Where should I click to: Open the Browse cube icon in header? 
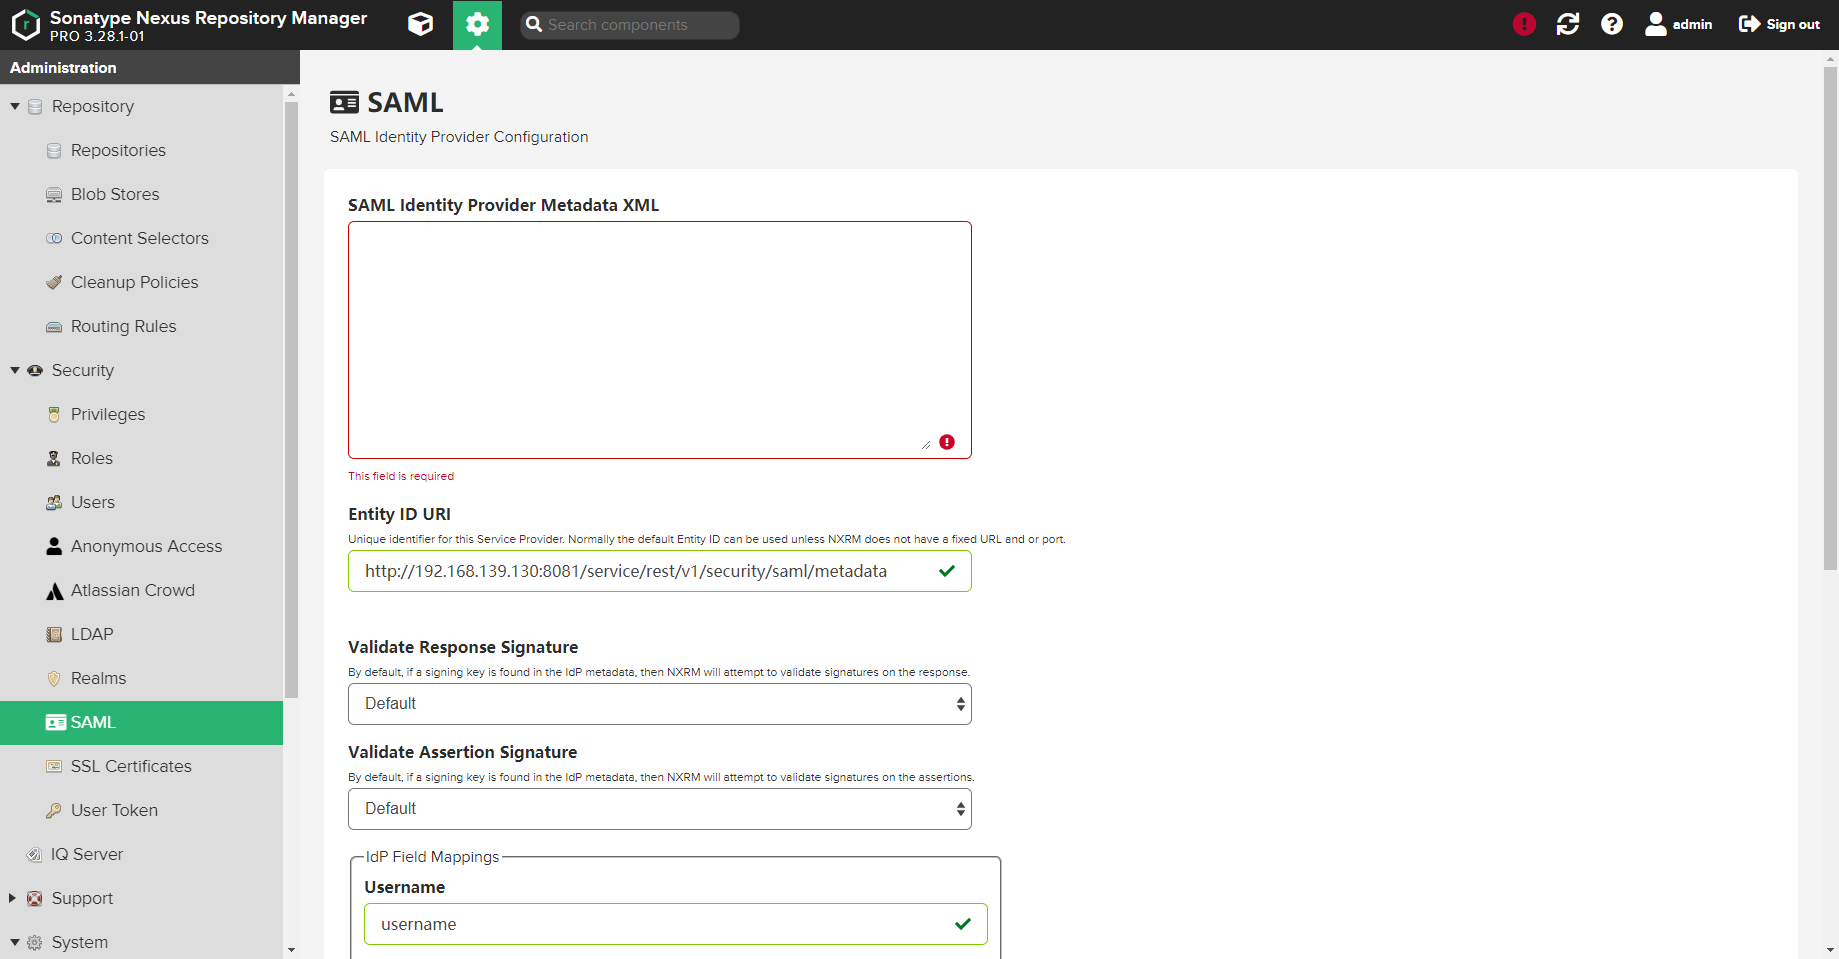tap(421, 24)
